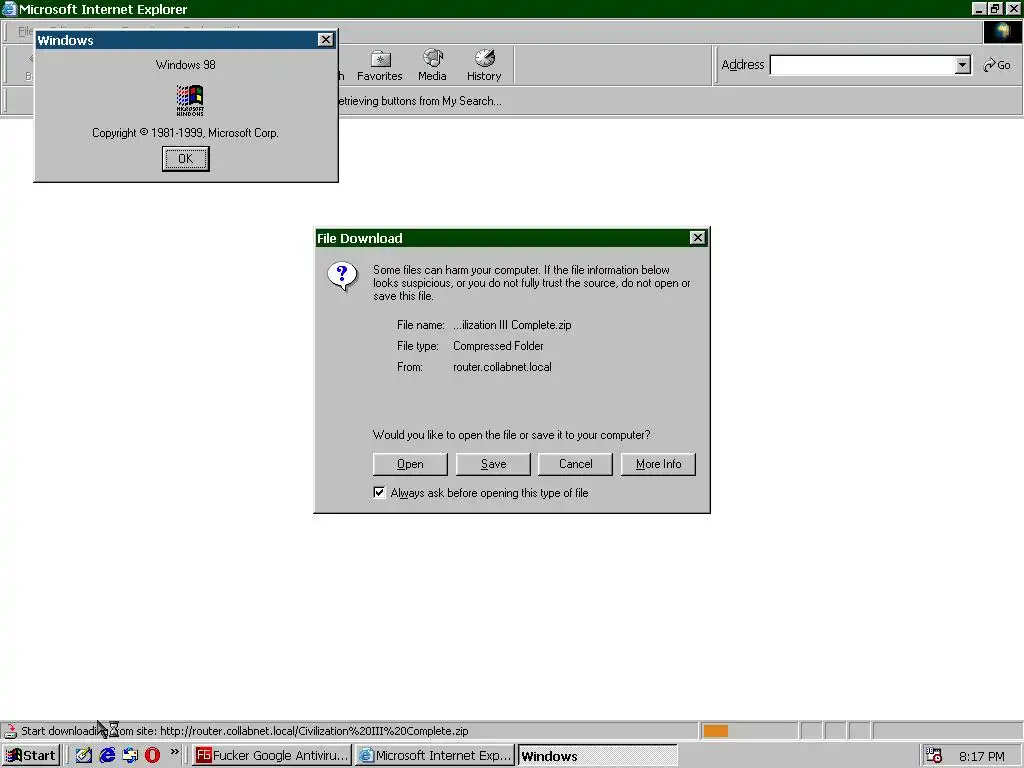Image resolution: width=1024 pixels, height=768 pixels.
Task: Launch Opera from Quick Launch
Action: point(153,756)
